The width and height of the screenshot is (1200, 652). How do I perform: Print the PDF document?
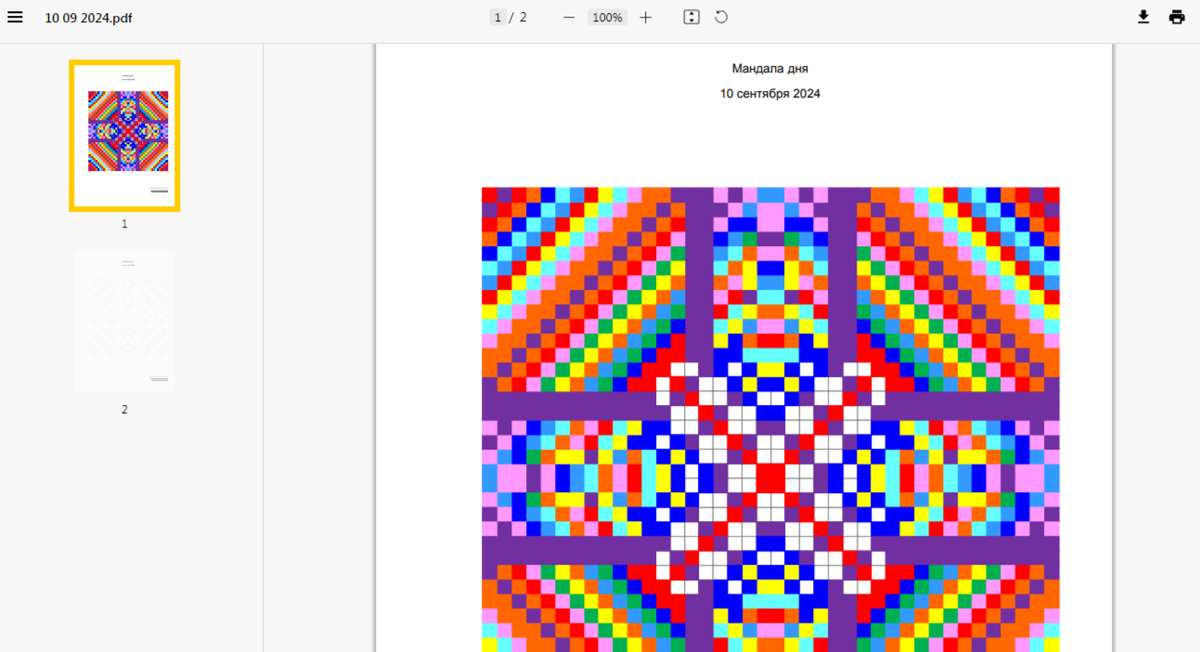coord(1177,17)
